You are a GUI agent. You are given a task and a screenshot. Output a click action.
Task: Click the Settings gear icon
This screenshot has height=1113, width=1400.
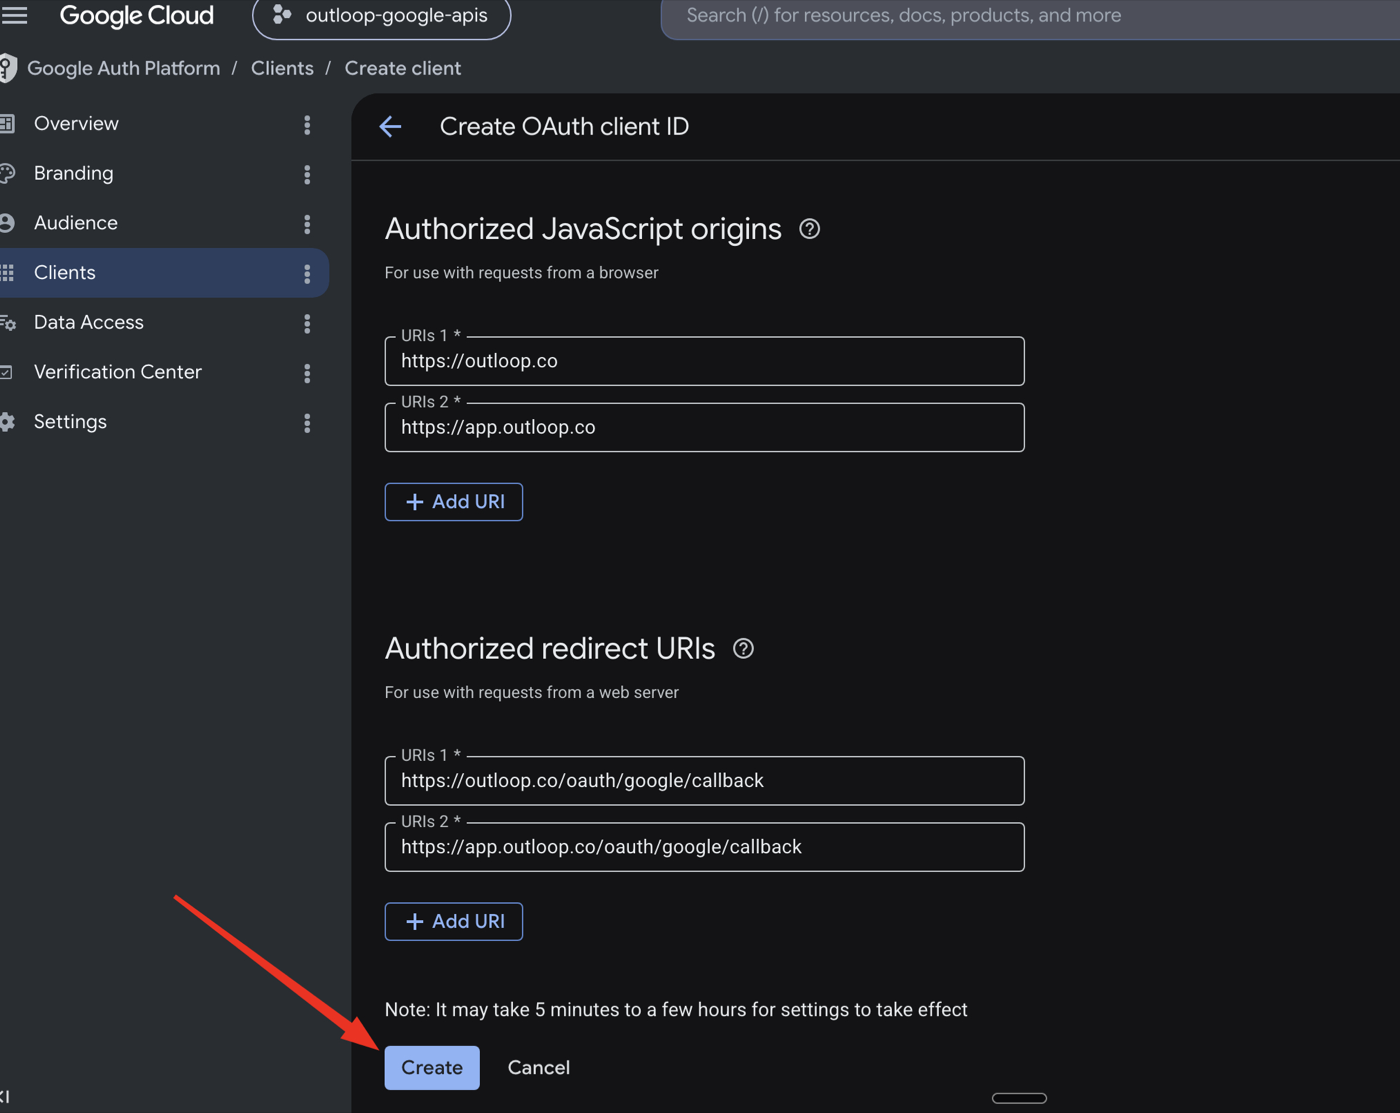(x=7, y=422)
